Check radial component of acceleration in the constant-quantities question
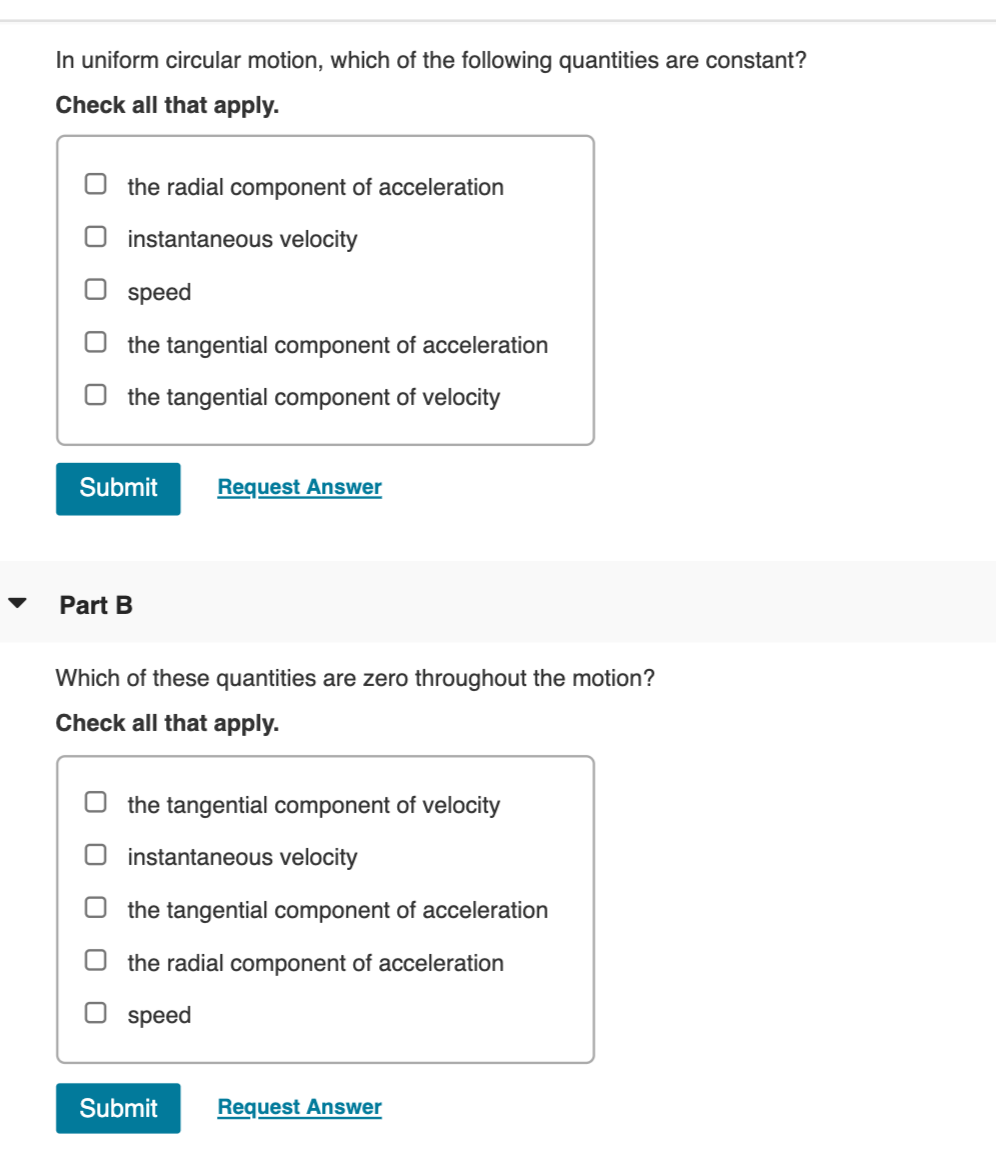Image resolution: width=996 pixels, height=1158 pixels. click(x=95, y=185)
